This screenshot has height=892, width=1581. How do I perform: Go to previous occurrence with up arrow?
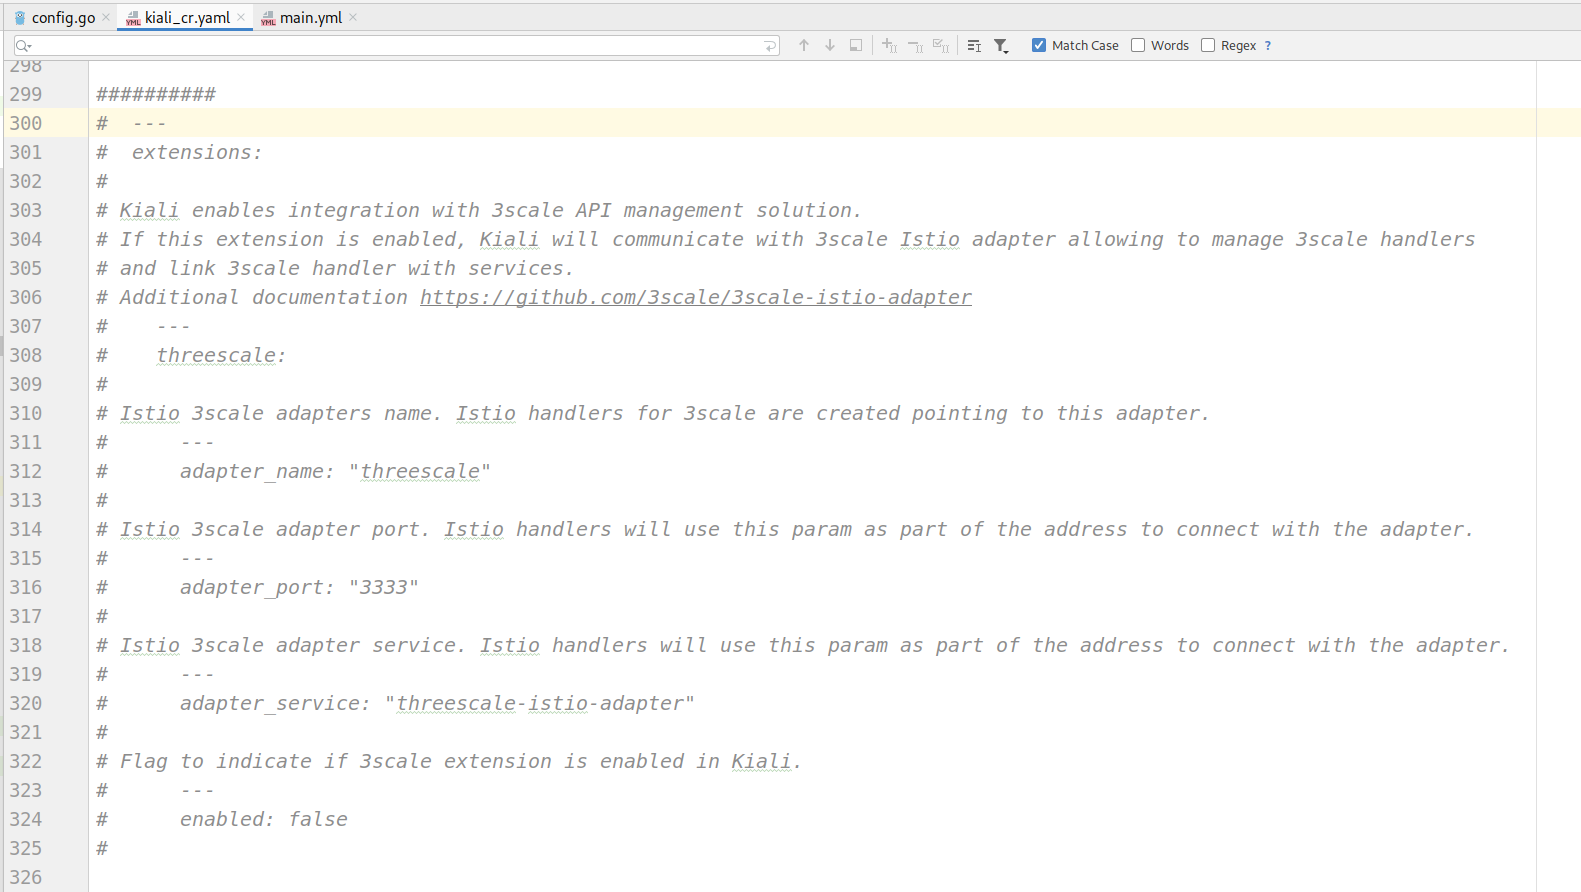tap(803, 45)
